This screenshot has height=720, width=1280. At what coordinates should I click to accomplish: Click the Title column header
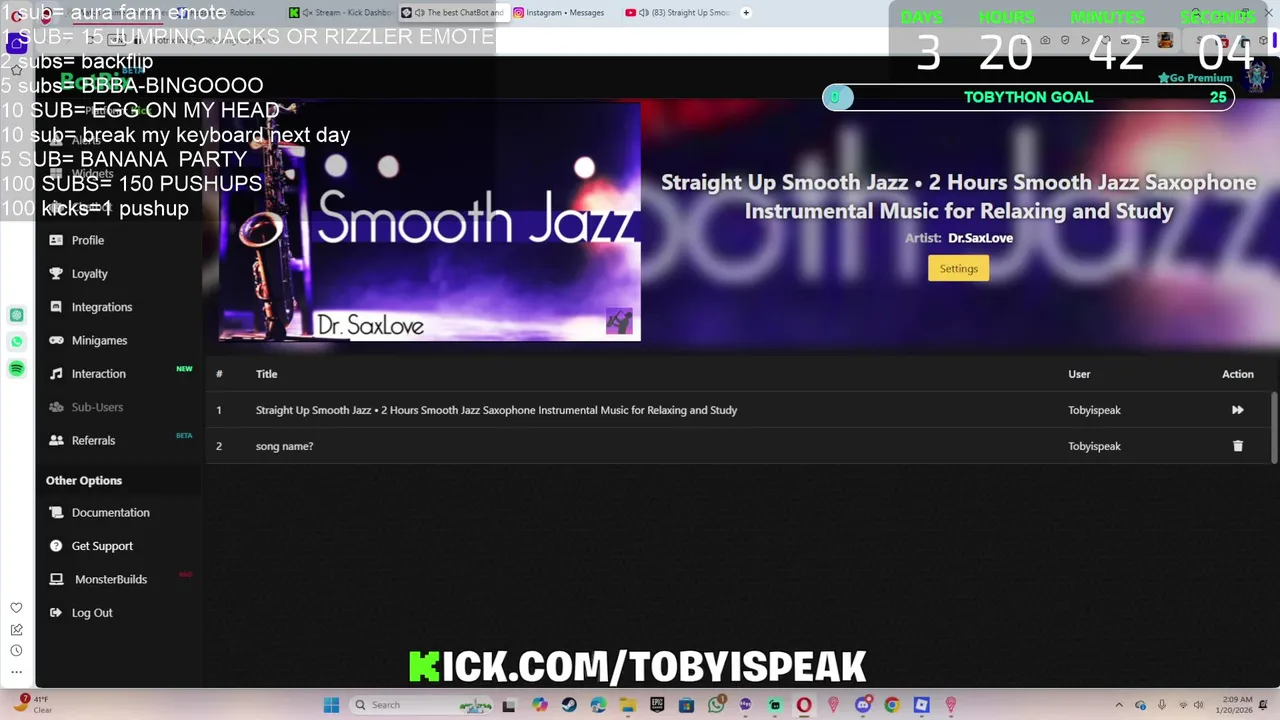pos(266,374)
